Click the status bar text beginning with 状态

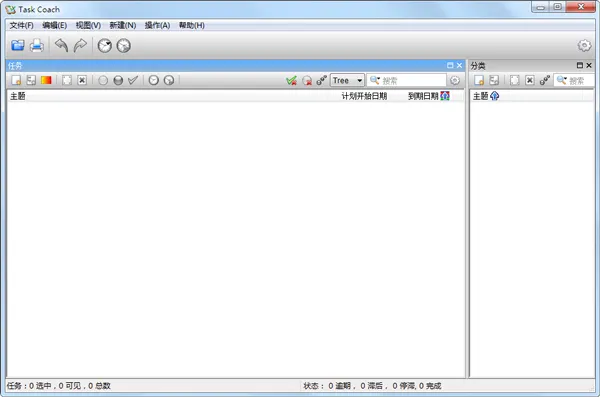(x=372, y=386)
